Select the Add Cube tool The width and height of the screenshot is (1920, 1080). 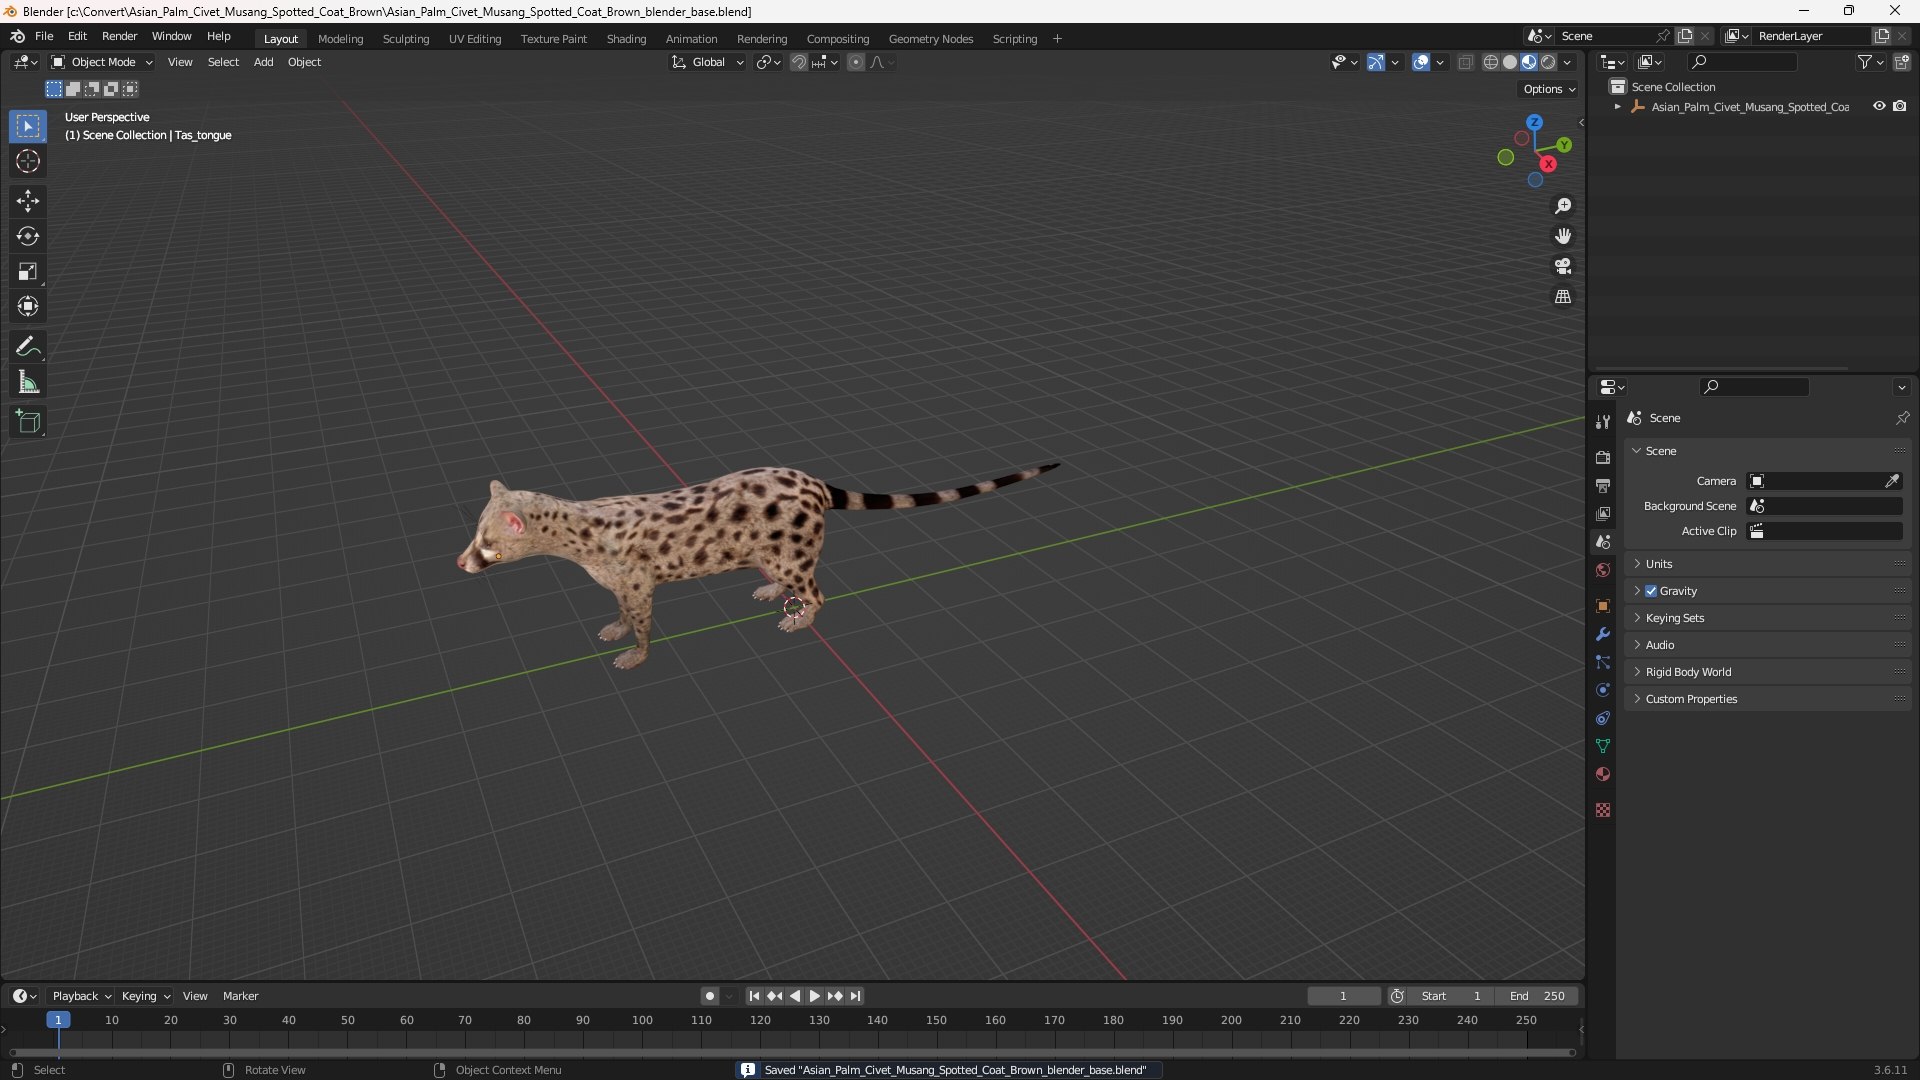click(x=28, y=422)
